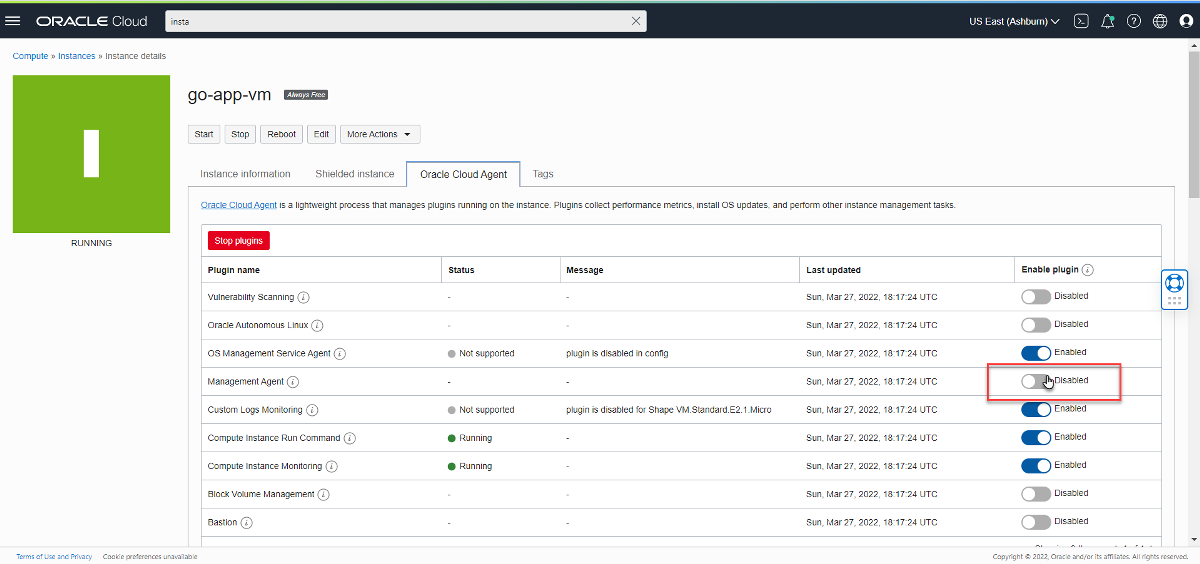The width and height of the screenshot is (1200, 564).
Task: Open the user profile avatar icon
Action: [x=1185, y=21]
